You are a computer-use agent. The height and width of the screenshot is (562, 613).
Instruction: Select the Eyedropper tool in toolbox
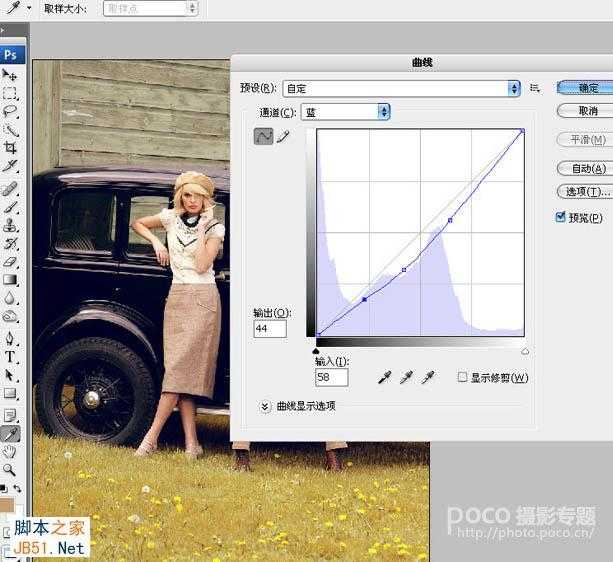click(9, 434)
